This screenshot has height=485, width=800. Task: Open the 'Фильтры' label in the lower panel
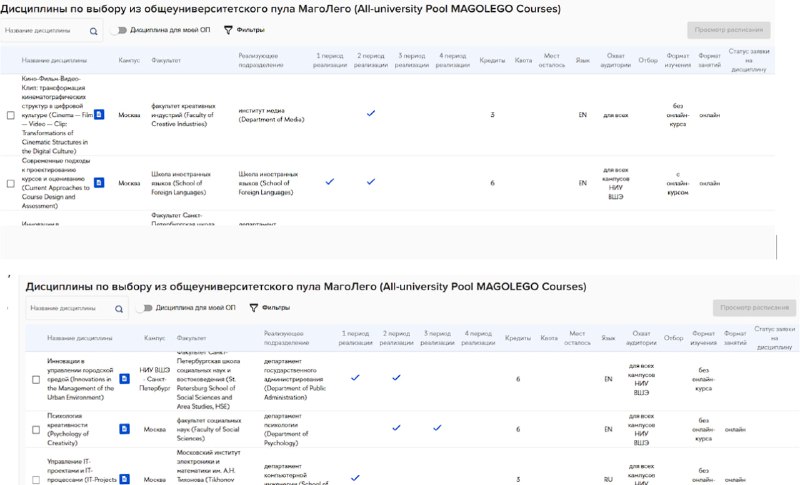276,308
